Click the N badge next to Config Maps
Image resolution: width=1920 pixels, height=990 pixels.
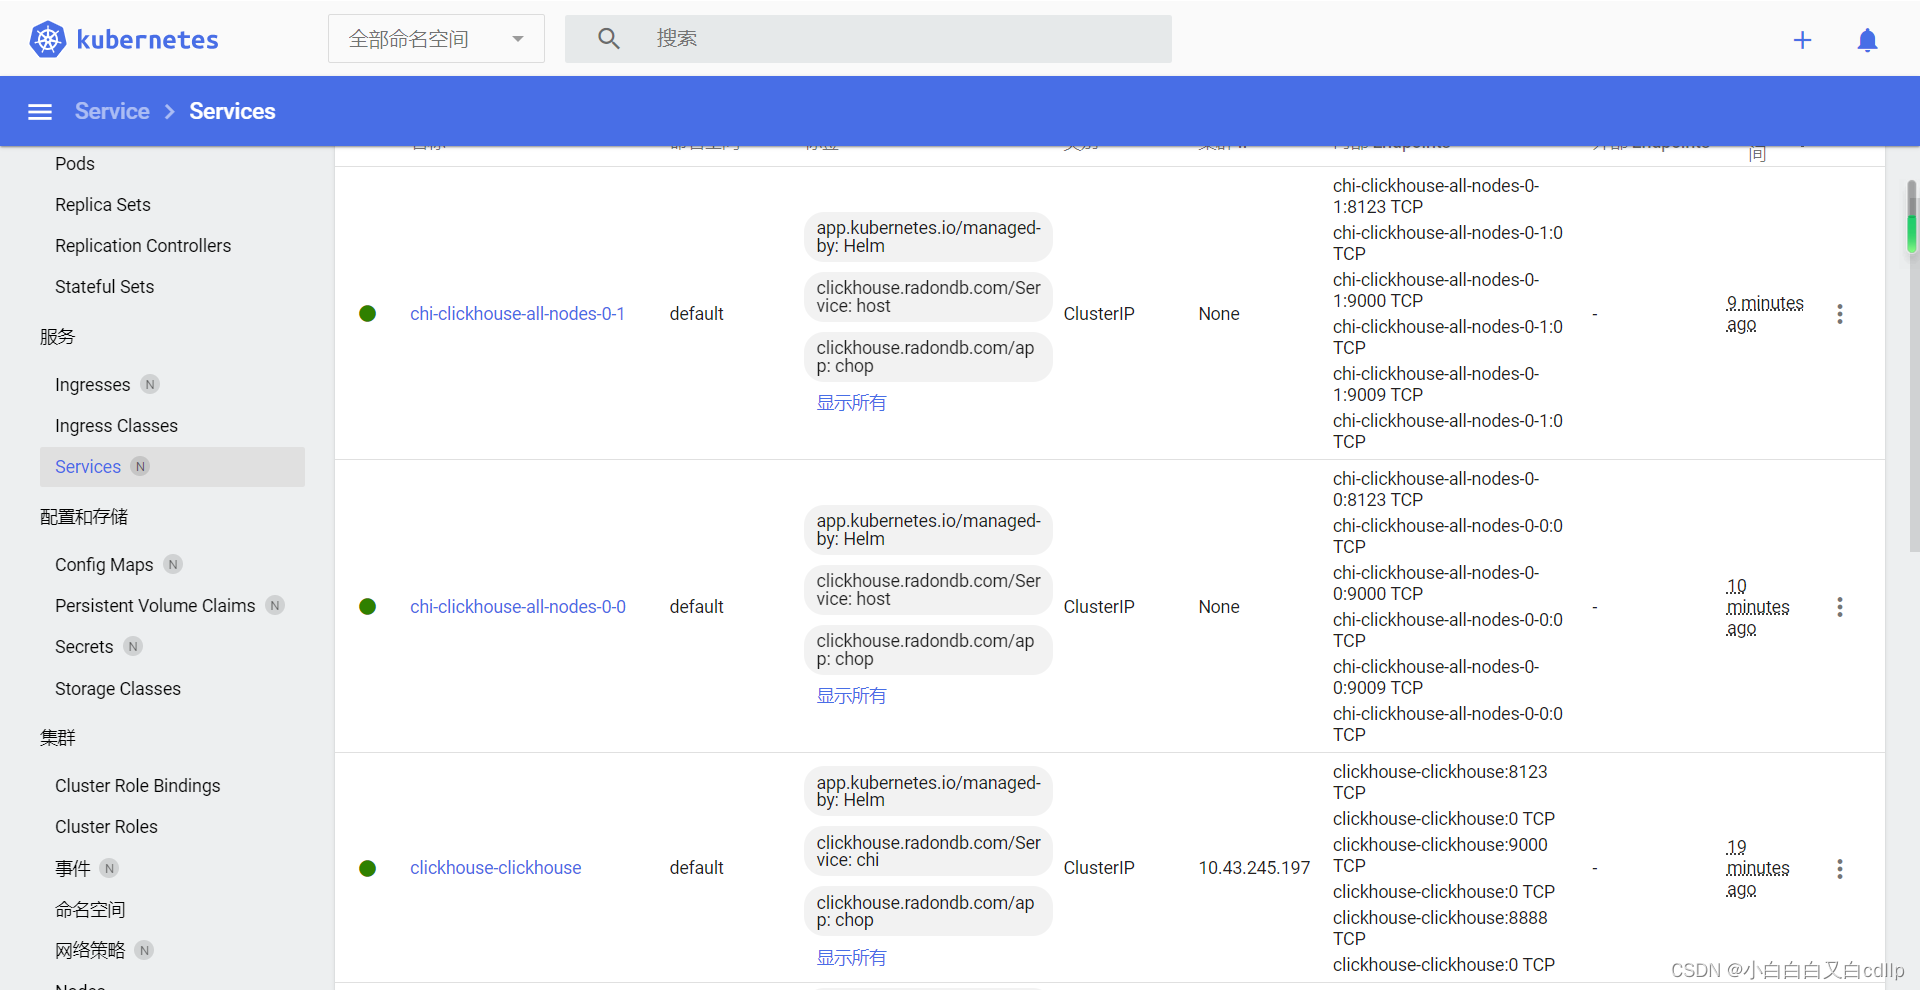(x=173, y=565)
